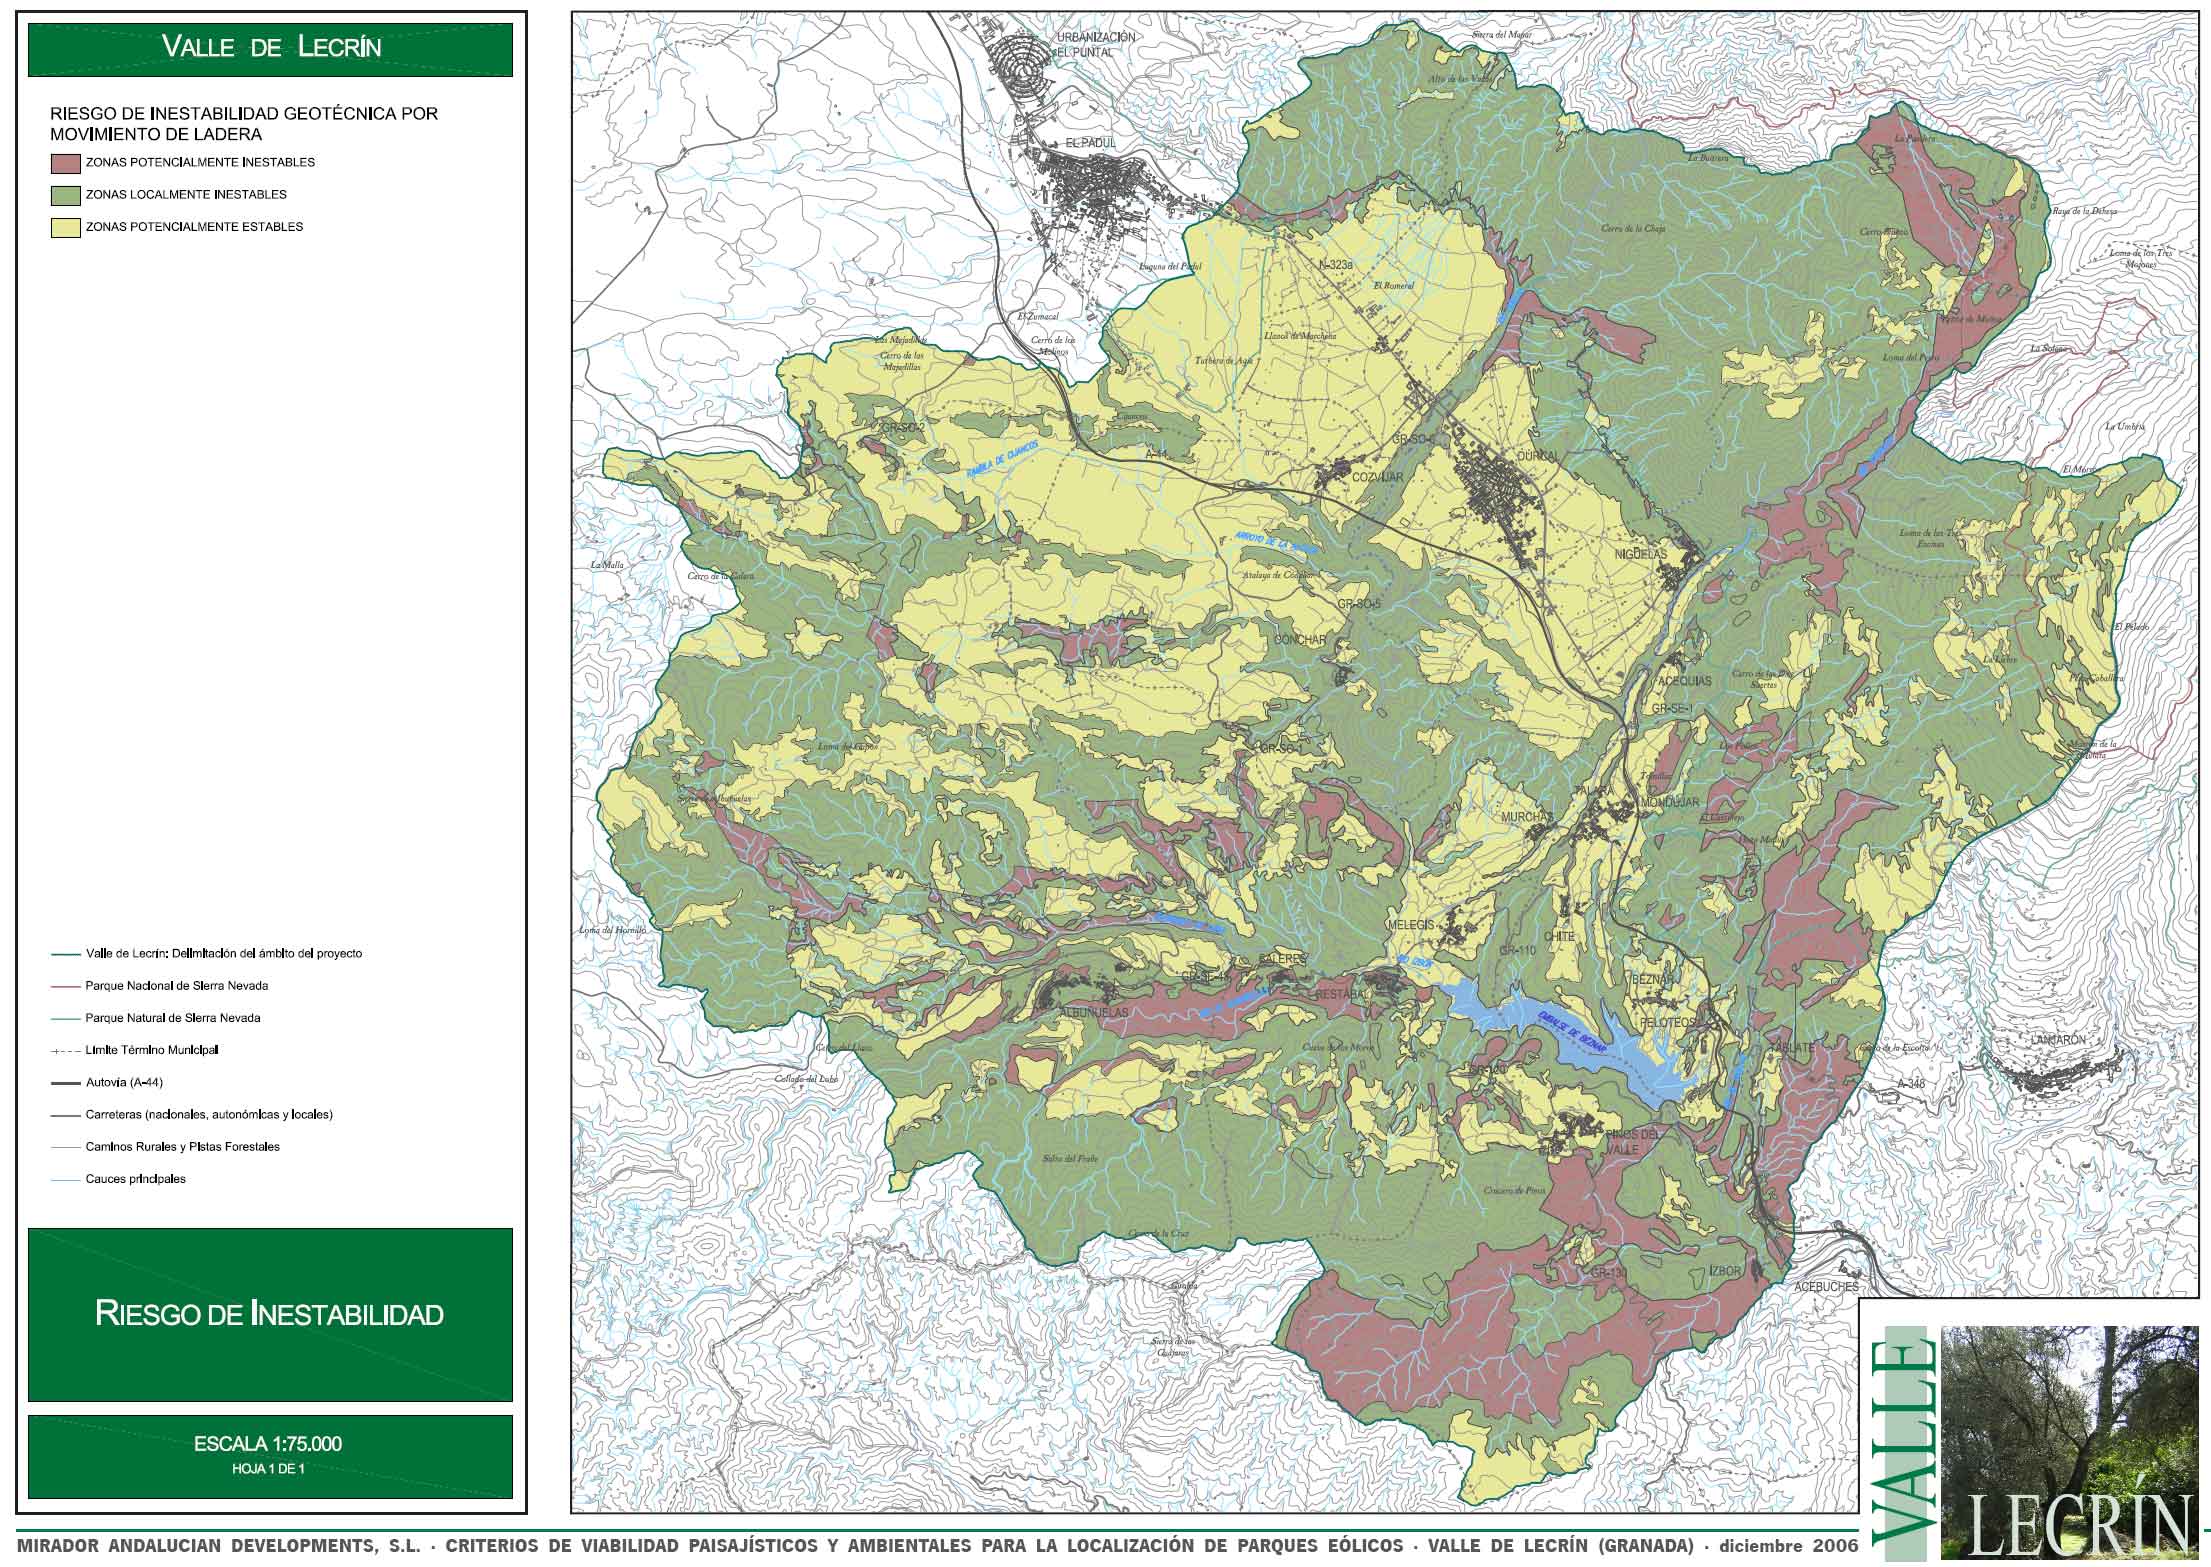
Task: Click the yellow 'Zonas potencialmente estables' legend swatch
Action: [x=65, y=228]
